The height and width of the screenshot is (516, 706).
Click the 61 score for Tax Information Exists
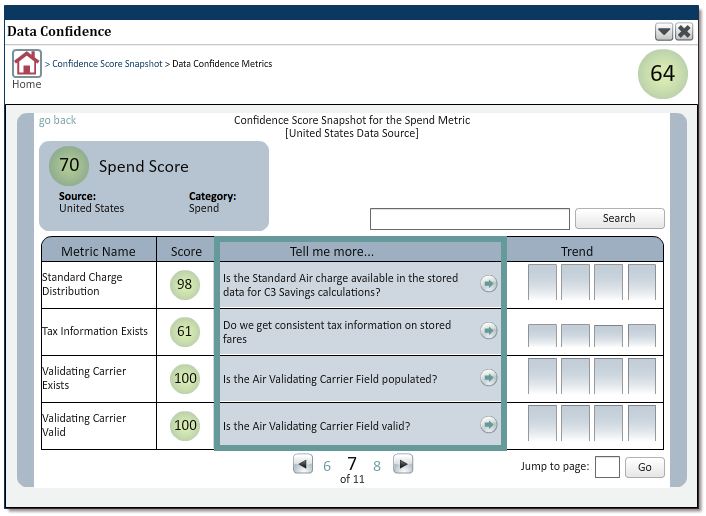(x=185, y=332)
